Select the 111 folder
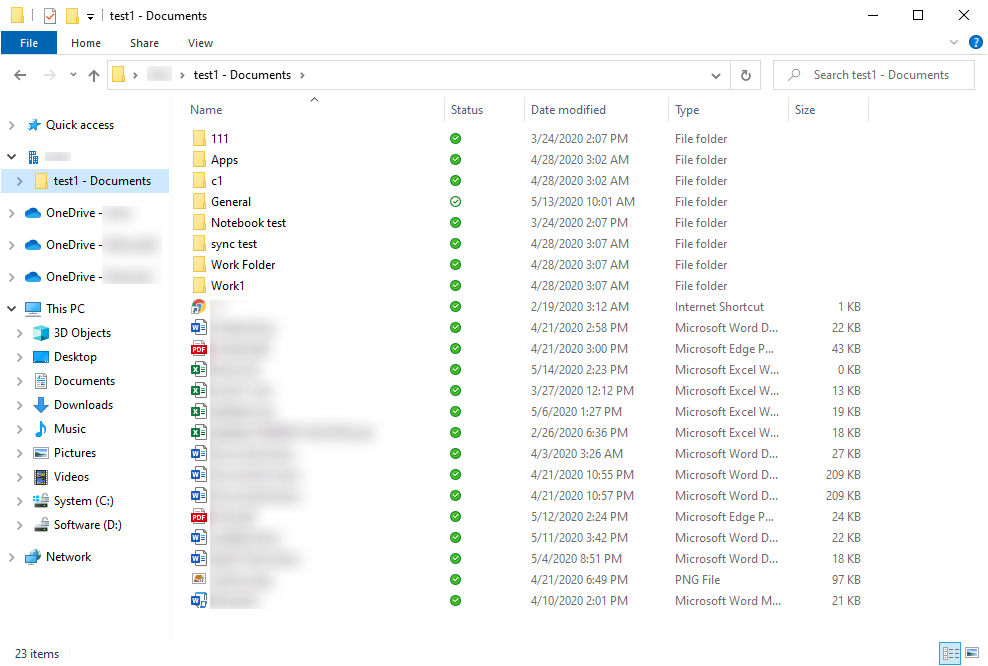 tap(220, 139)
